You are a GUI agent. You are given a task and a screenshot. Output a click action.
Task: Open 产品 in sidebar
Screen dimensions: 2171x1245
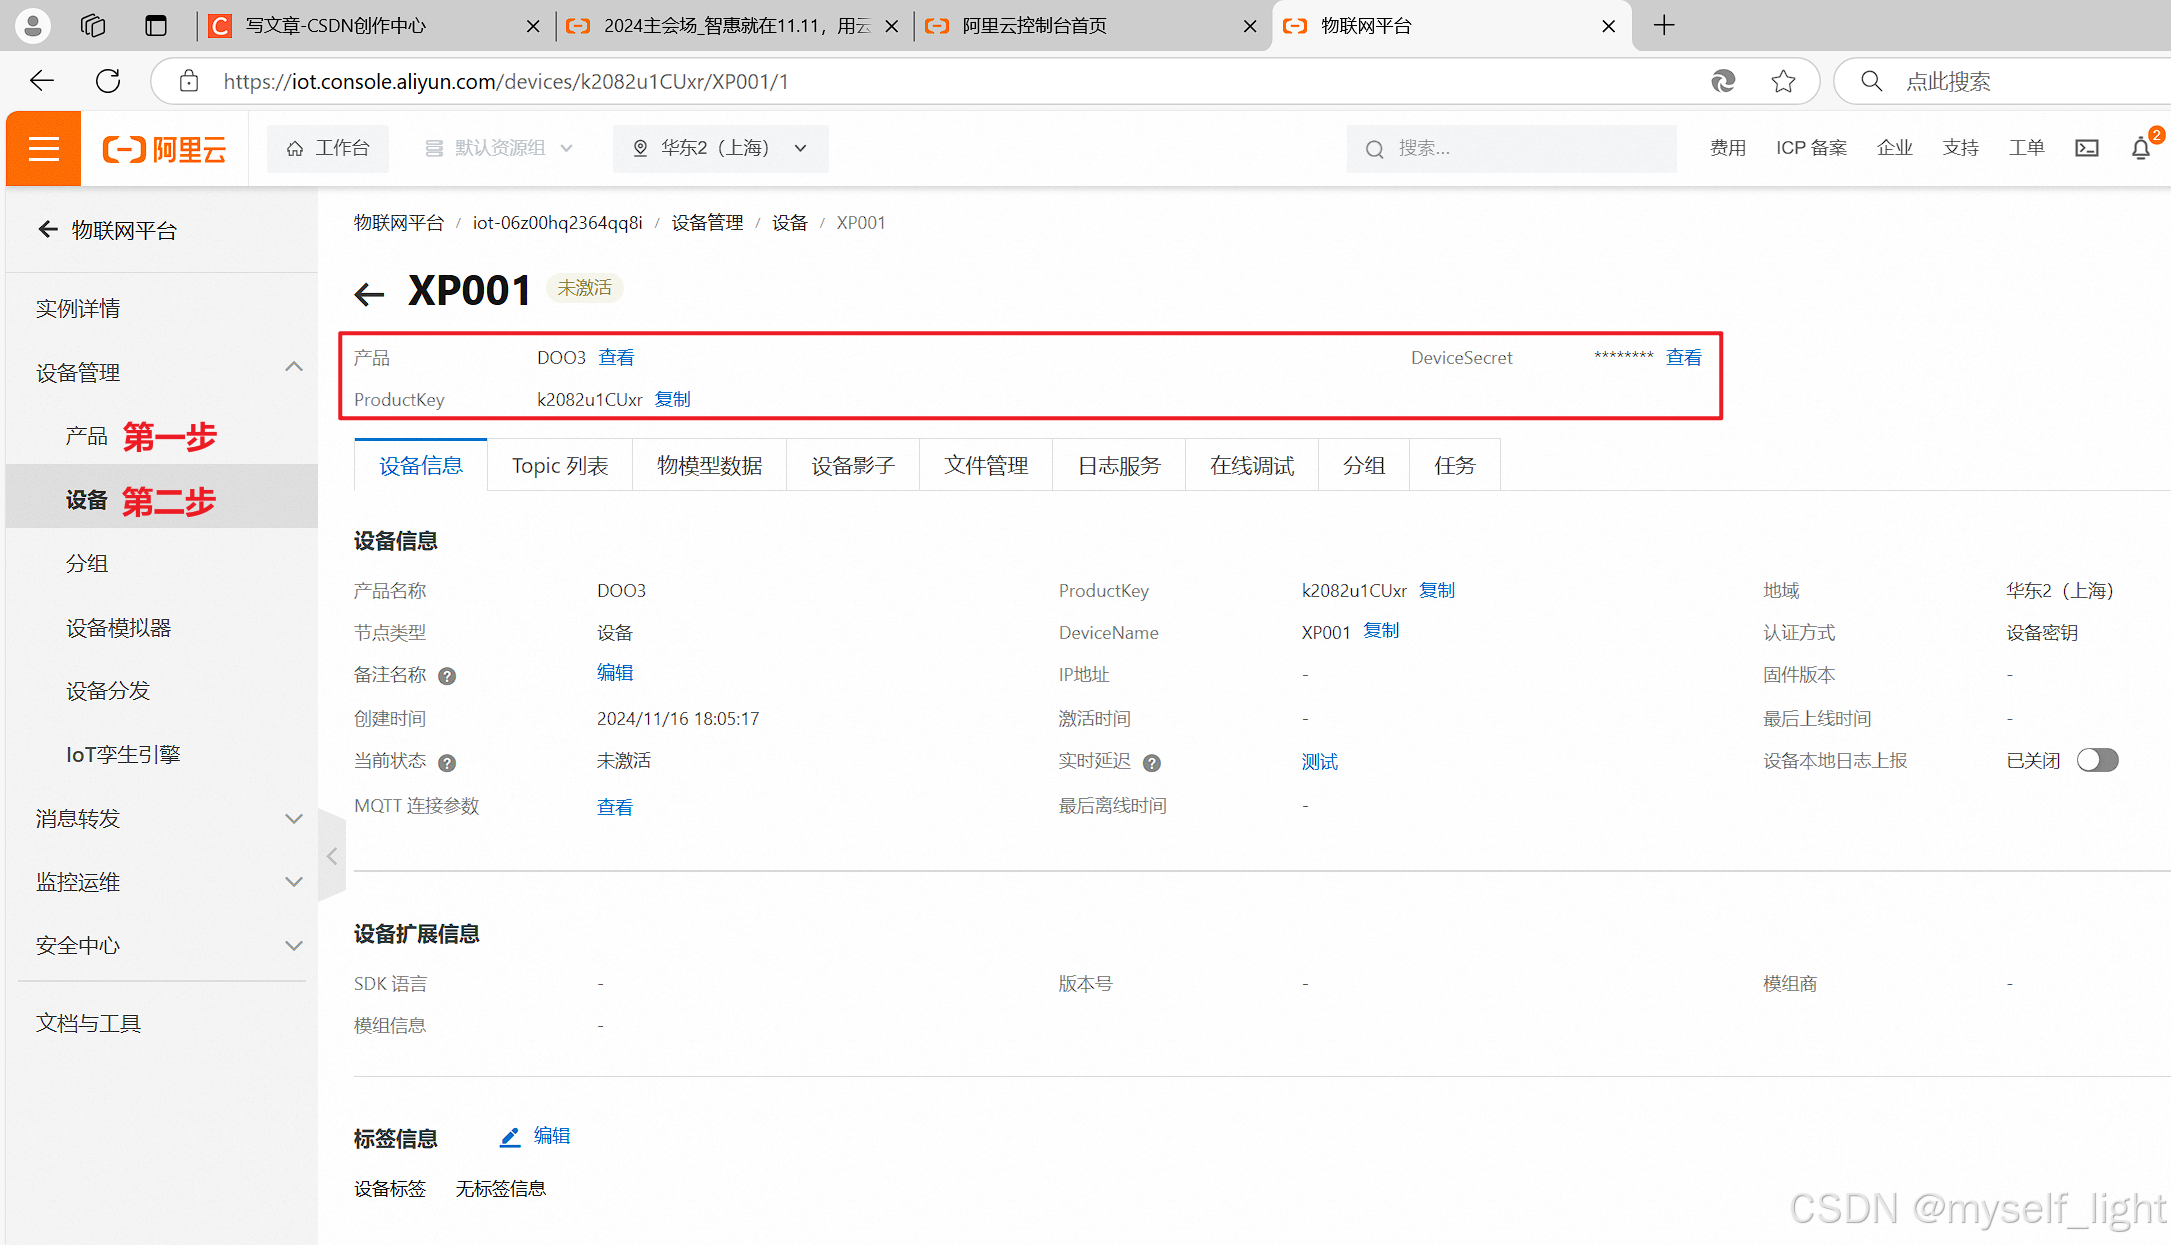(86, 436)
